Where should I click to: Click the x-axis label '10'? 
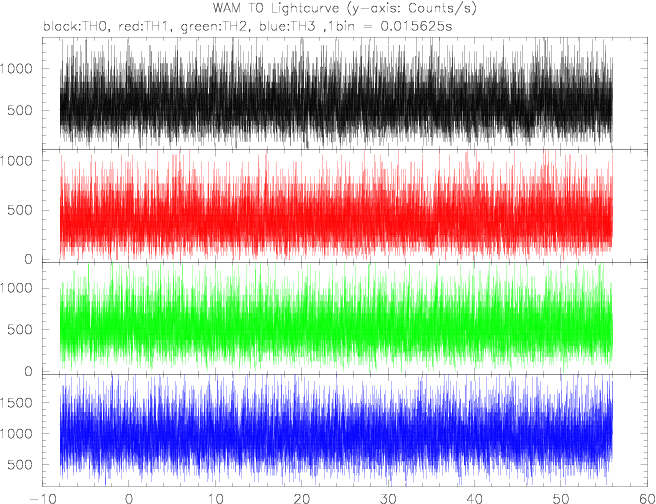click(x=215, y=498)
